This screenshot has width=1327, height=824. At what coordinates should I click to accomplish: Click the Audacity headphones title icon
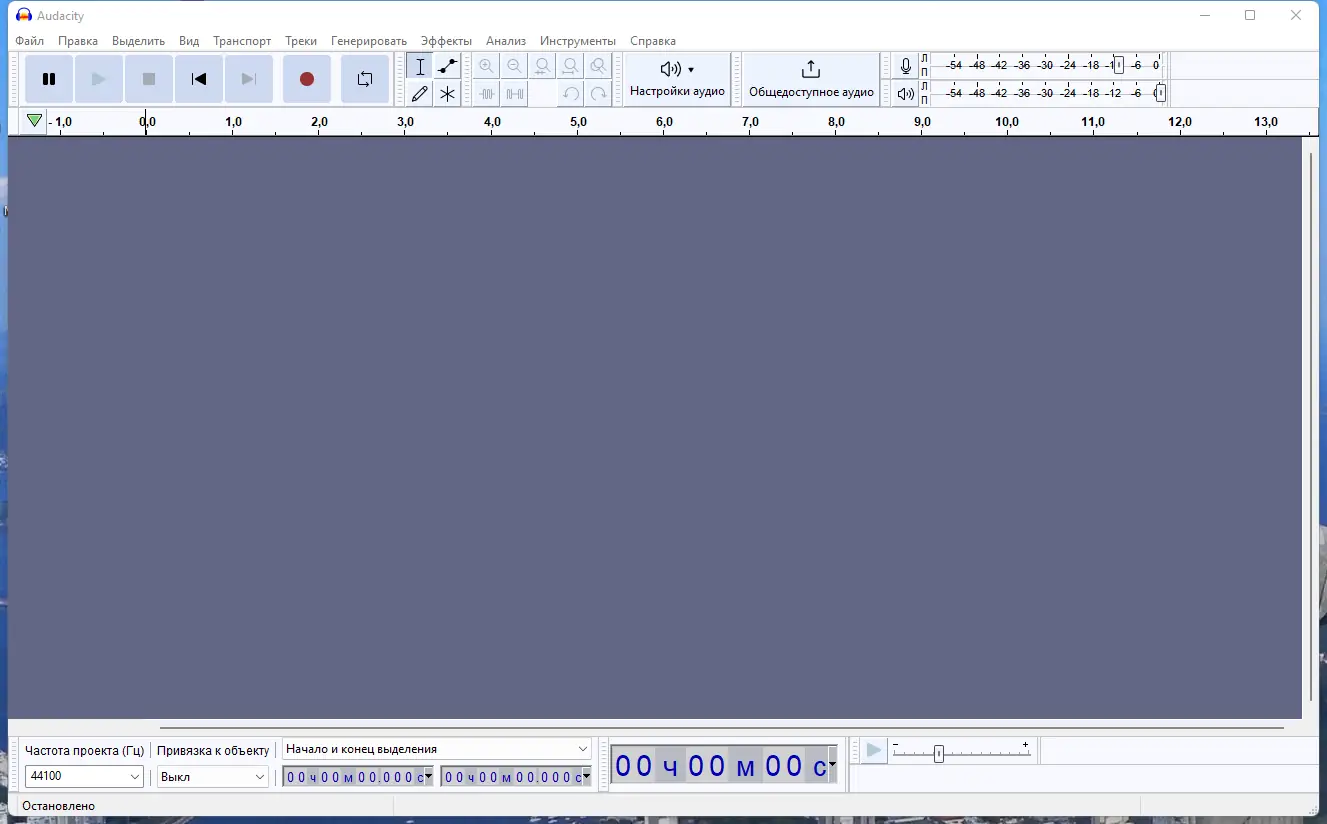click(24, 15)
